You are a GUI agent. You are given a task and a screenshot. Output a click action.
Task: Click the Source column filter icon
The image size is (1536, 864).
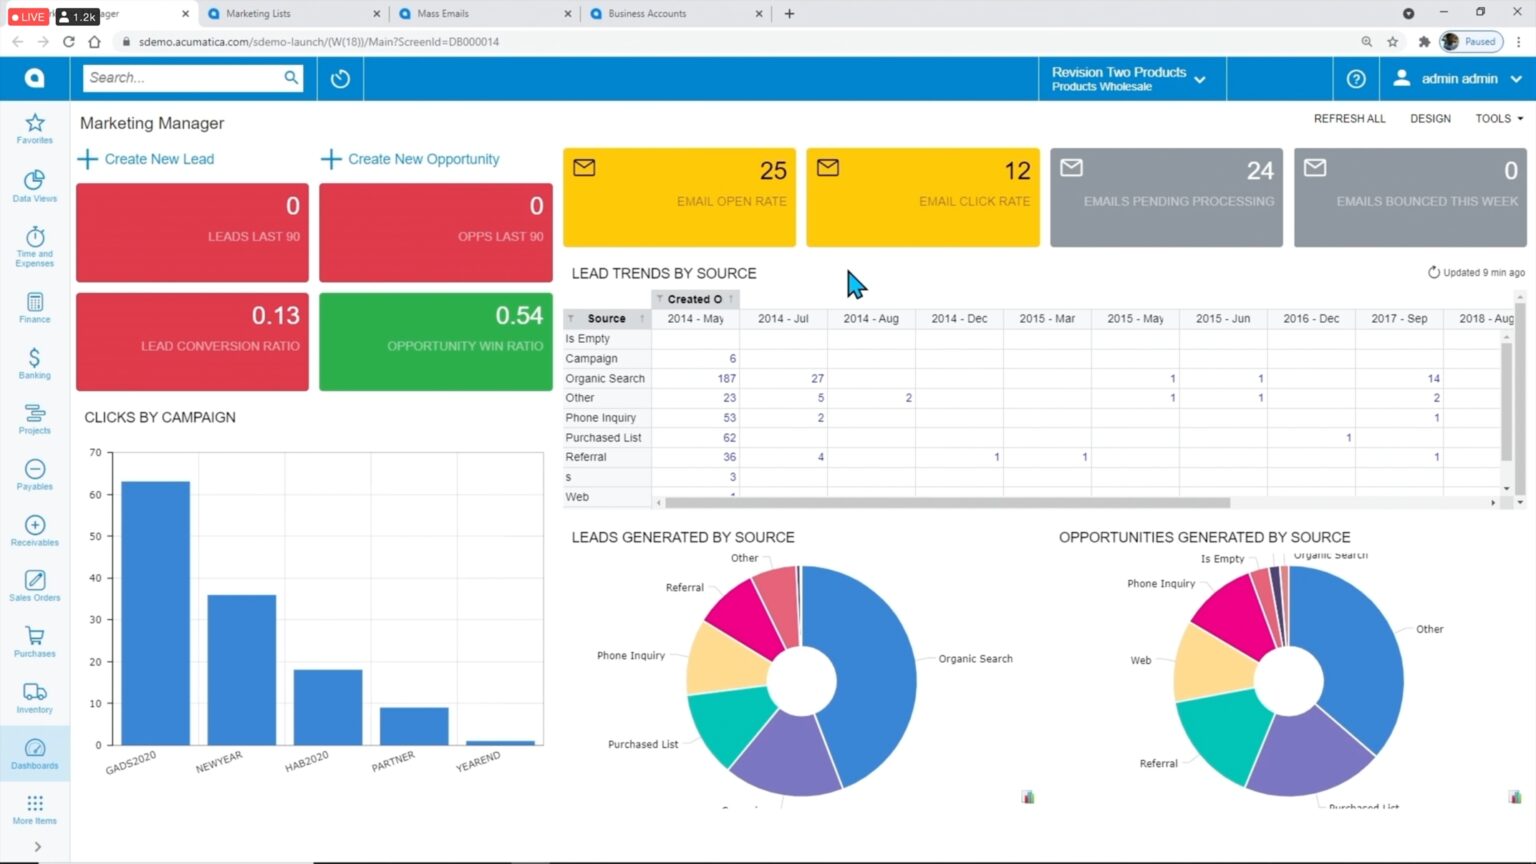click(x=572, y=318)
